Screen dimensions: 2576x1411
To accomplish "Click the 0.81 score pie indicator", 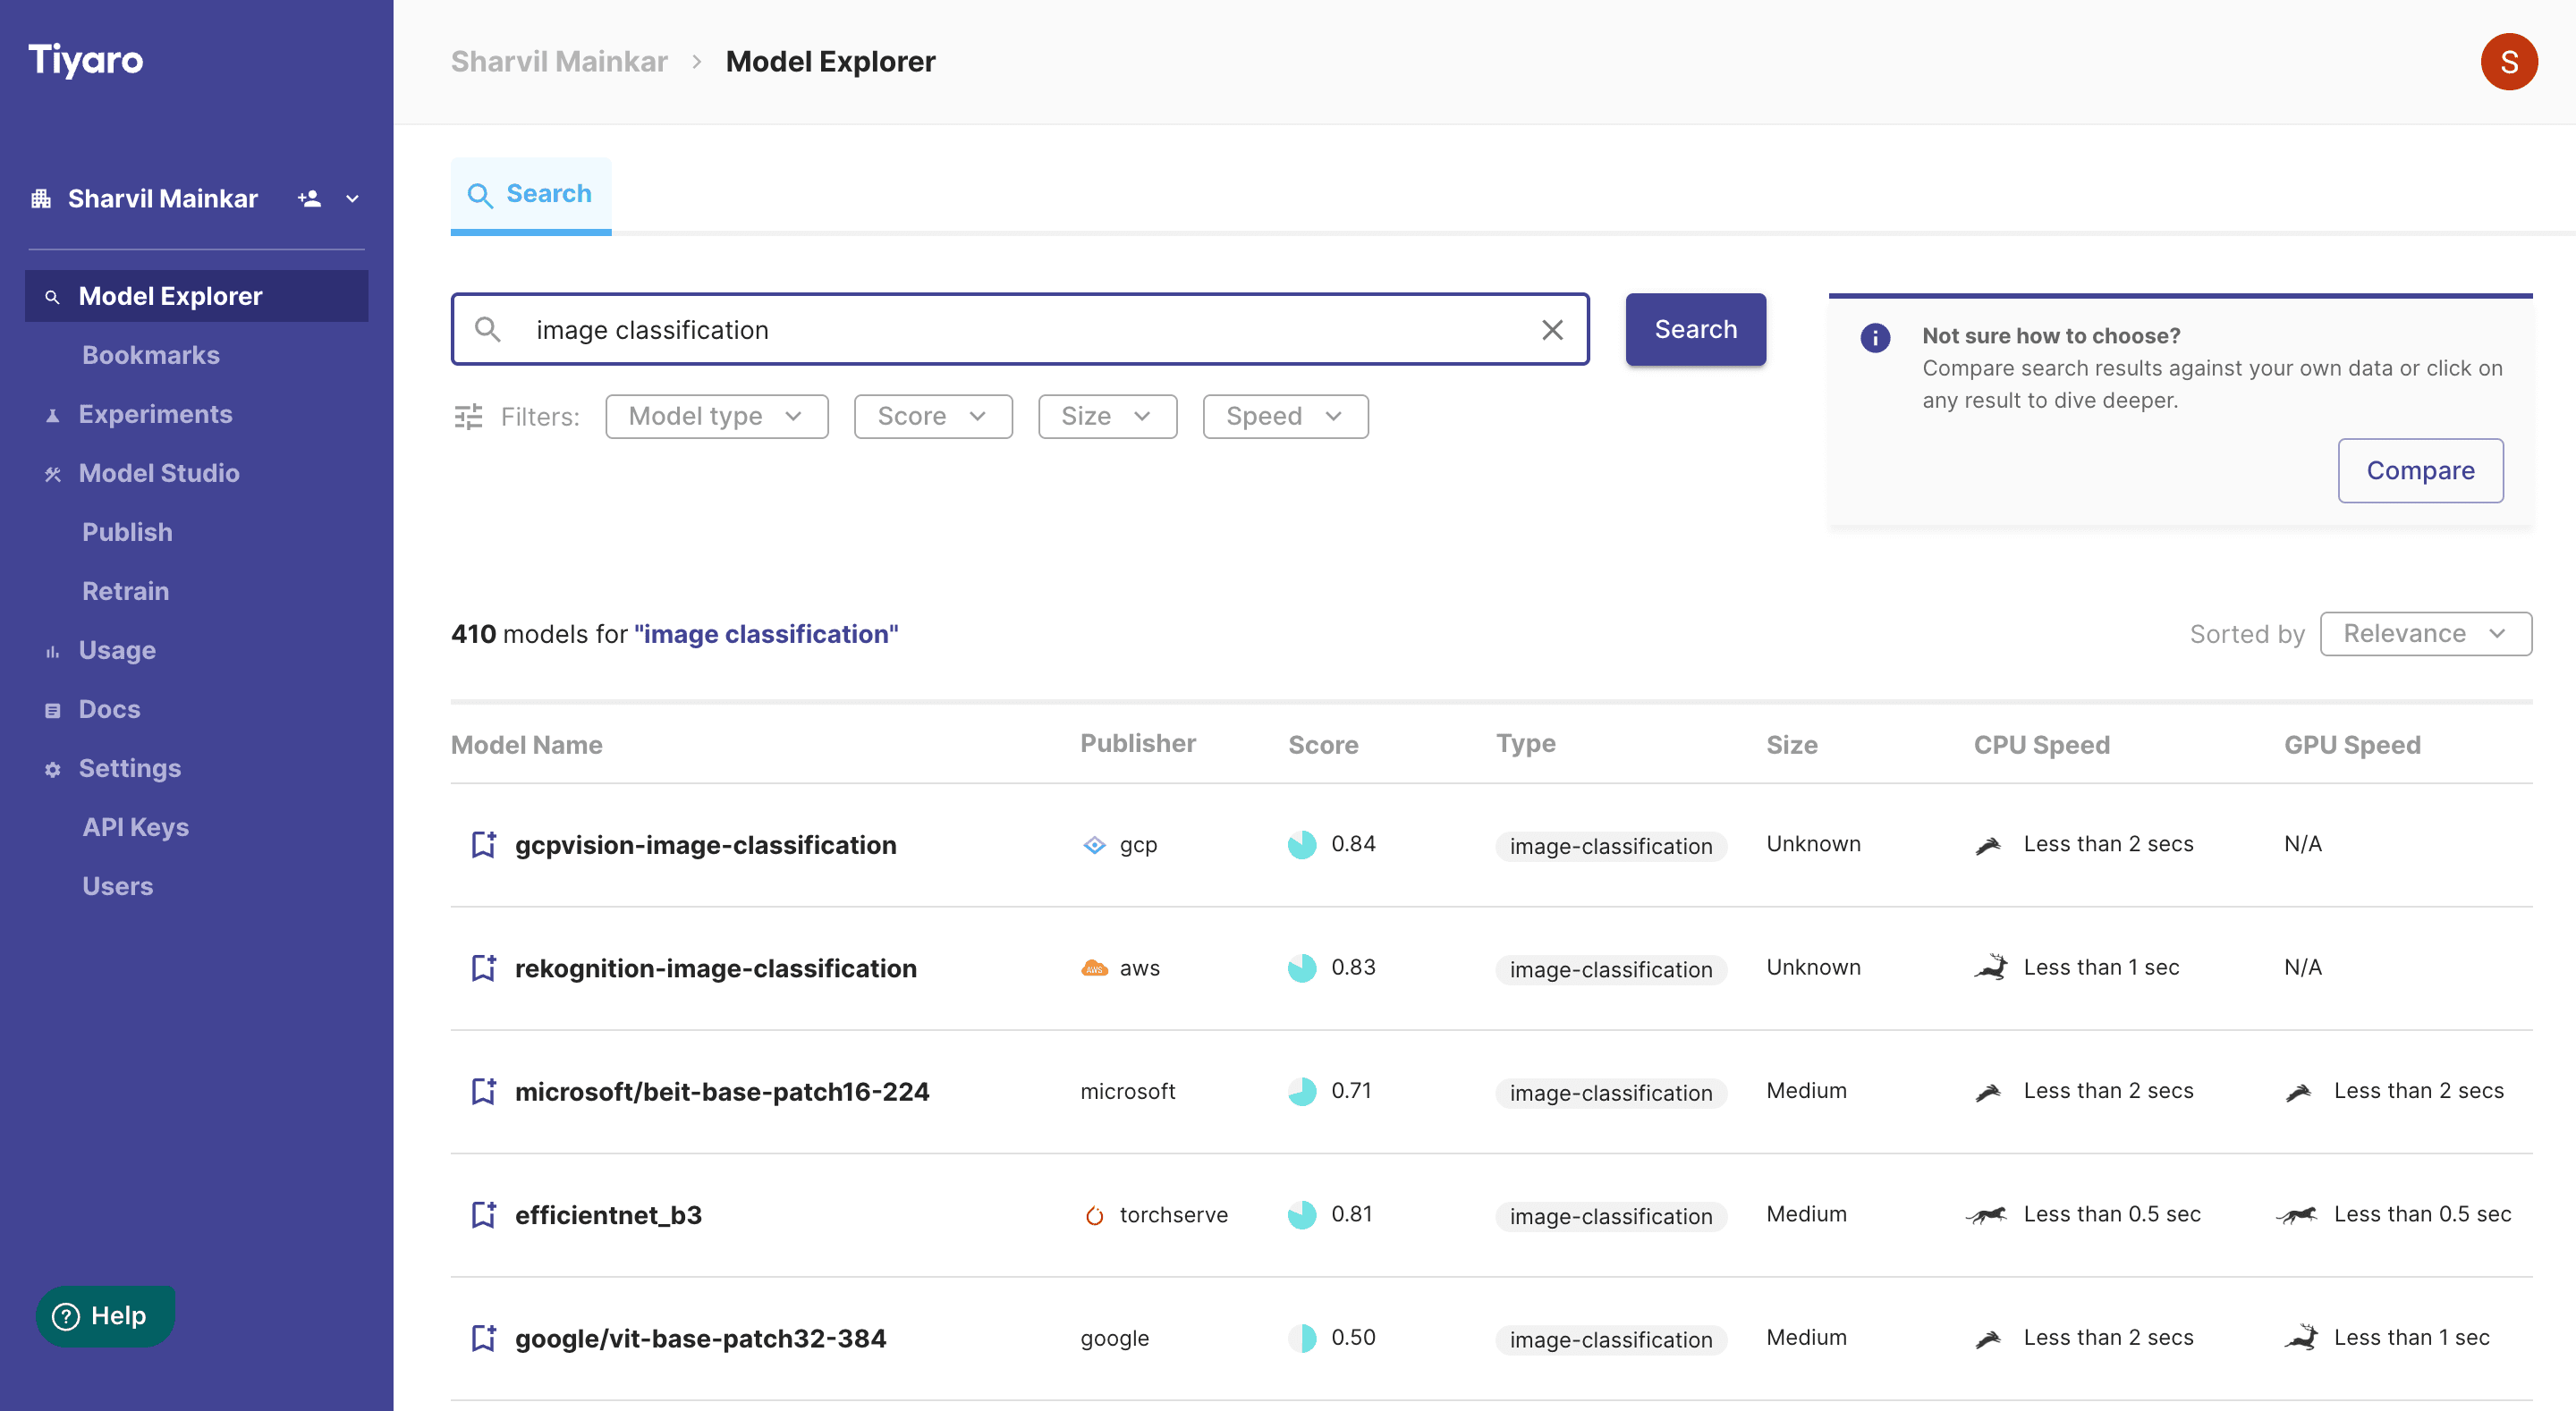I will [x=1302, y=1214].
